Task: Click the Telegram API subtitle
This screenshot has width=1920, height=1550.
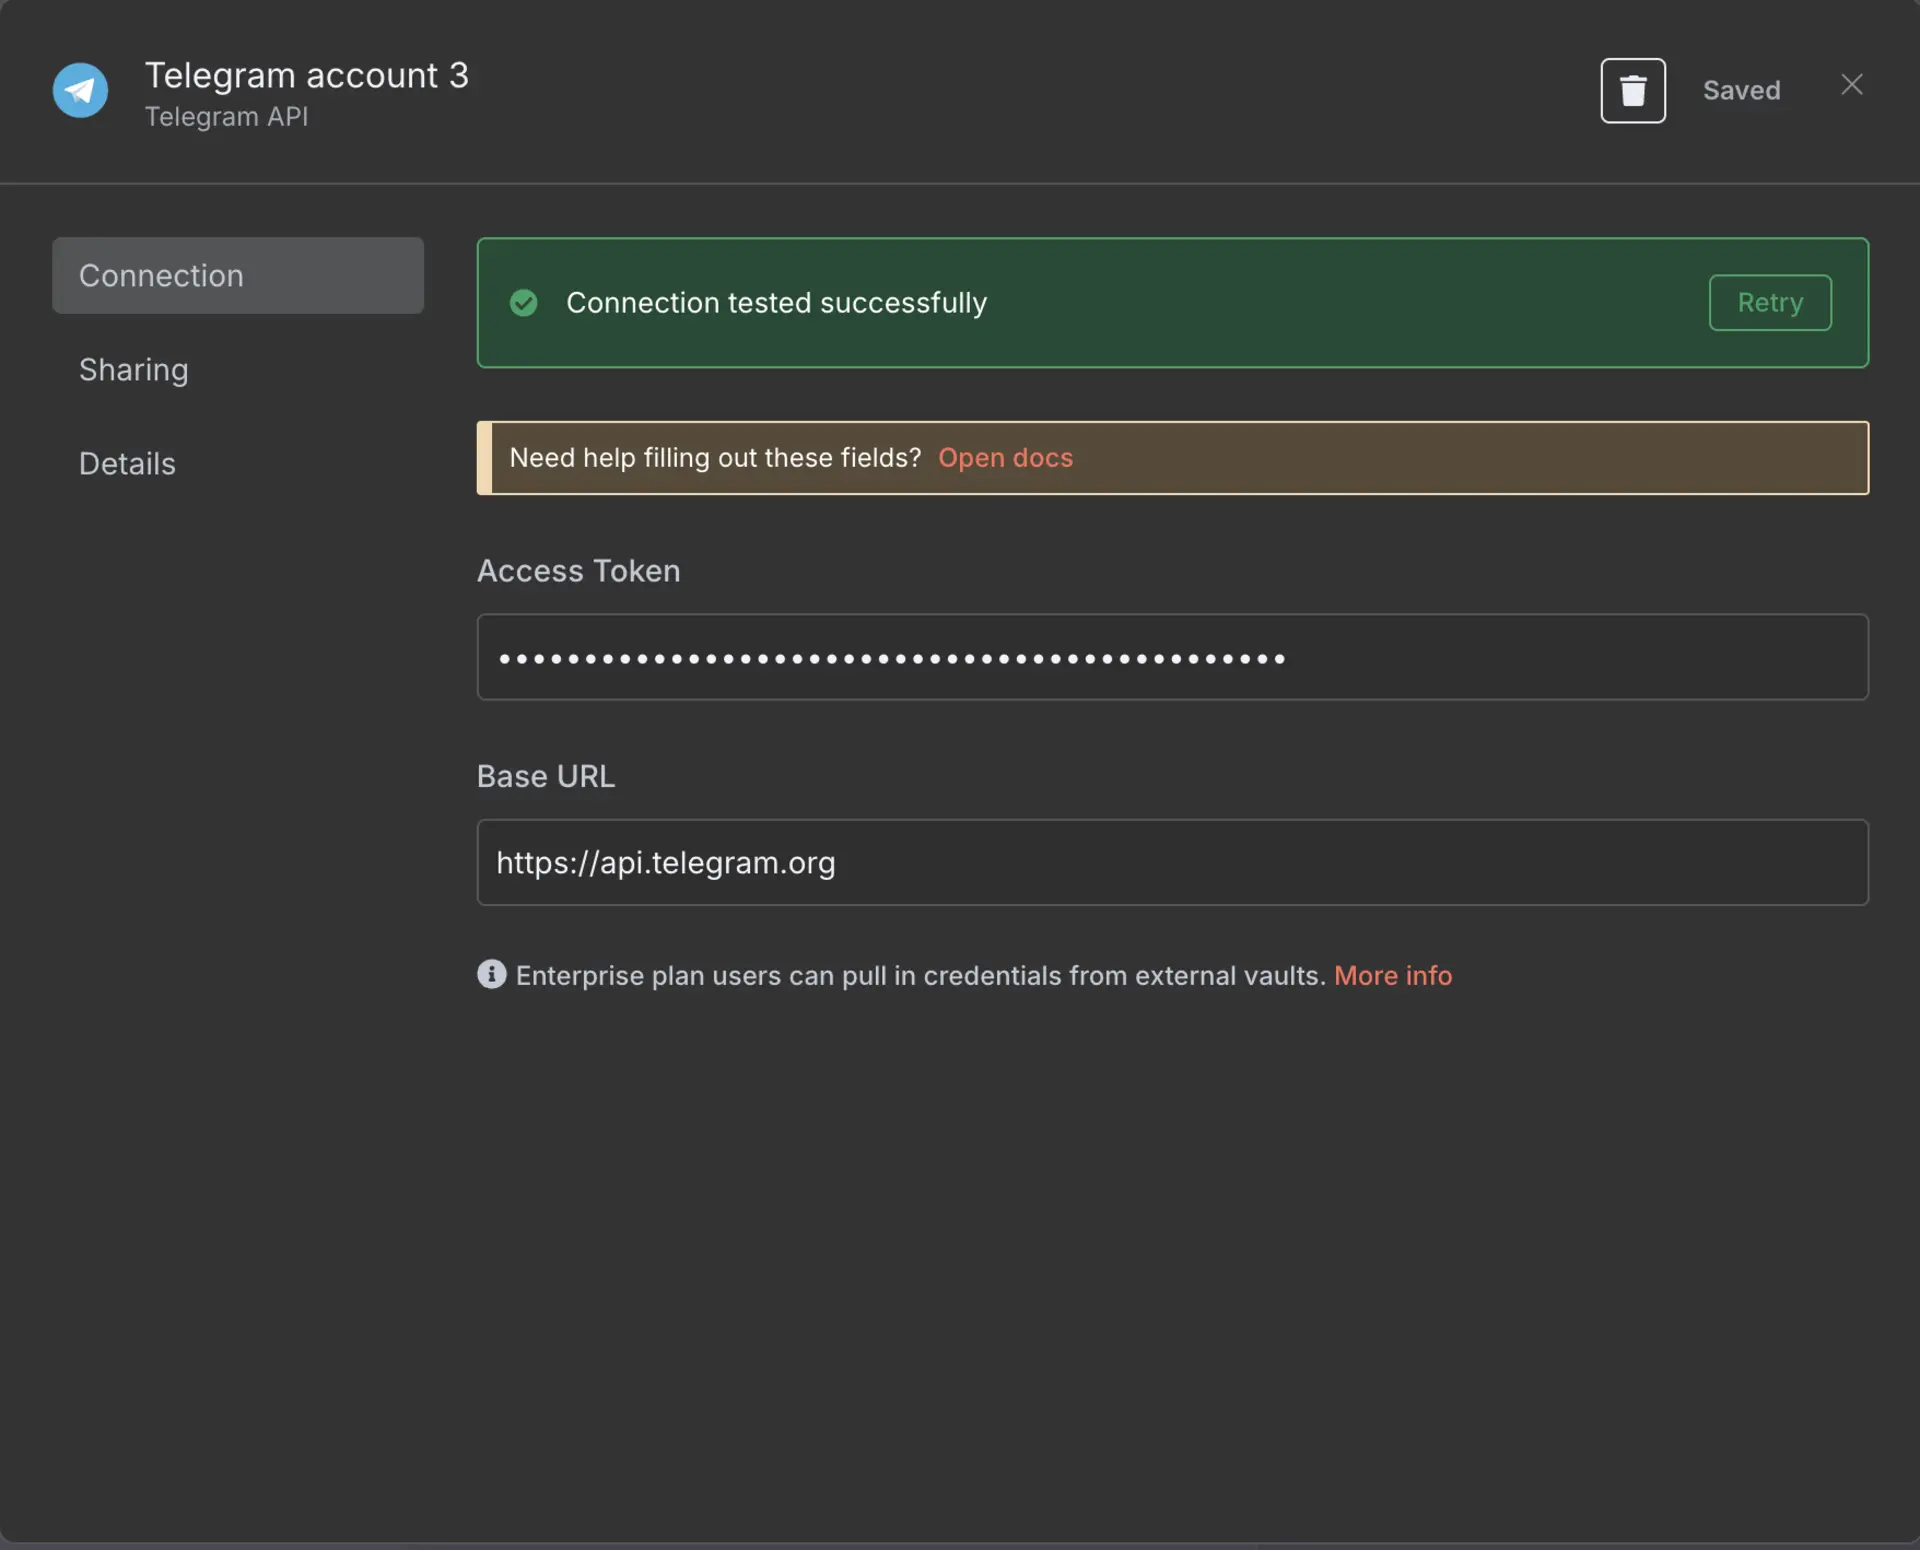Action: (x=226, y=117)
